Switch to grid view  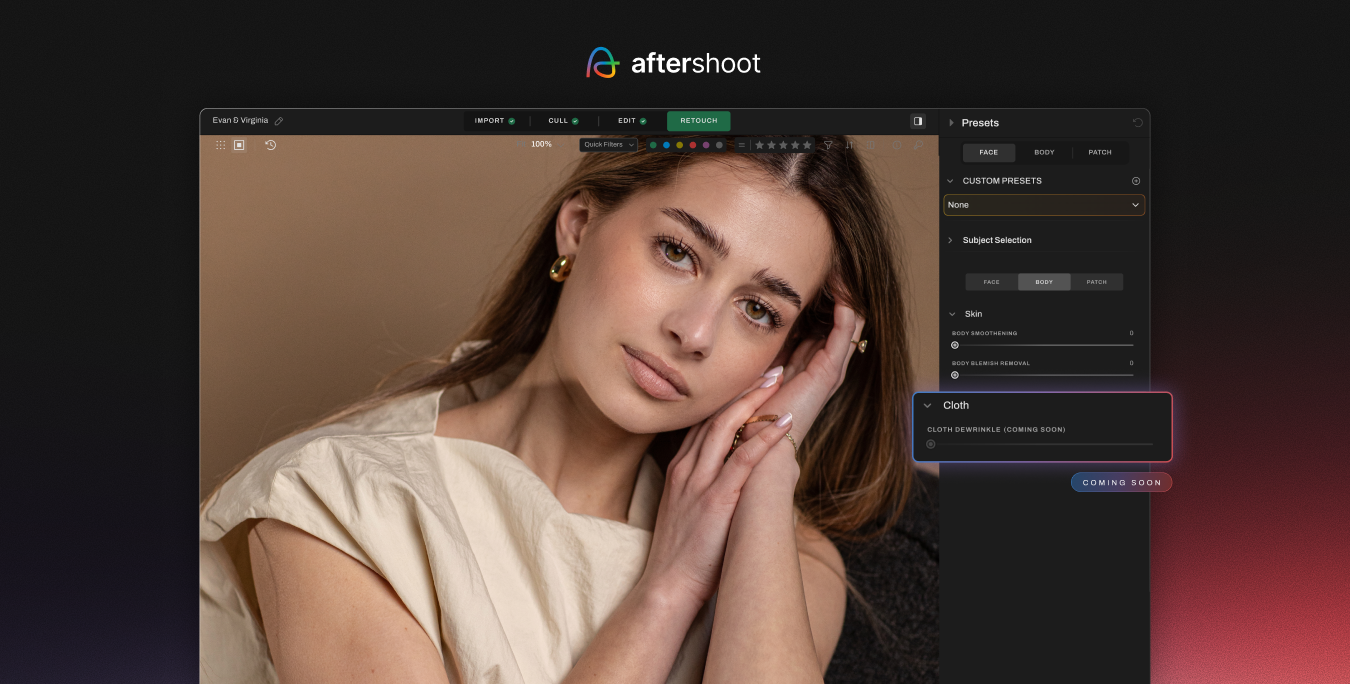click(221, 145)
